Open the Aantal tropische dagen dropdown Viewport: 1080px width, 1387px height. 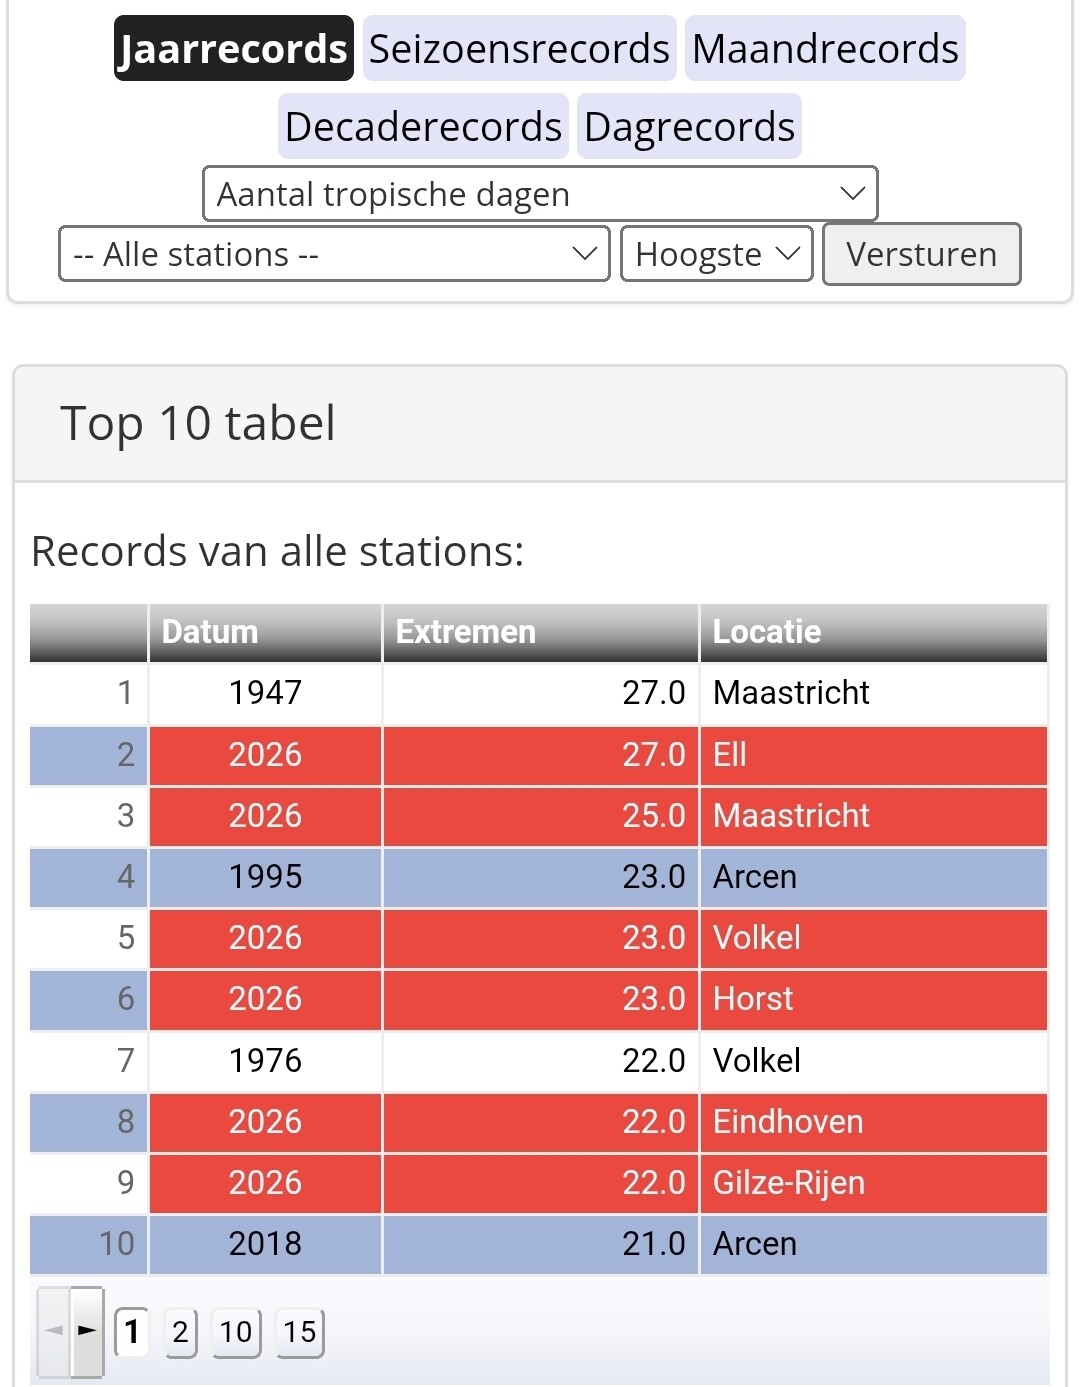point(540,194)
